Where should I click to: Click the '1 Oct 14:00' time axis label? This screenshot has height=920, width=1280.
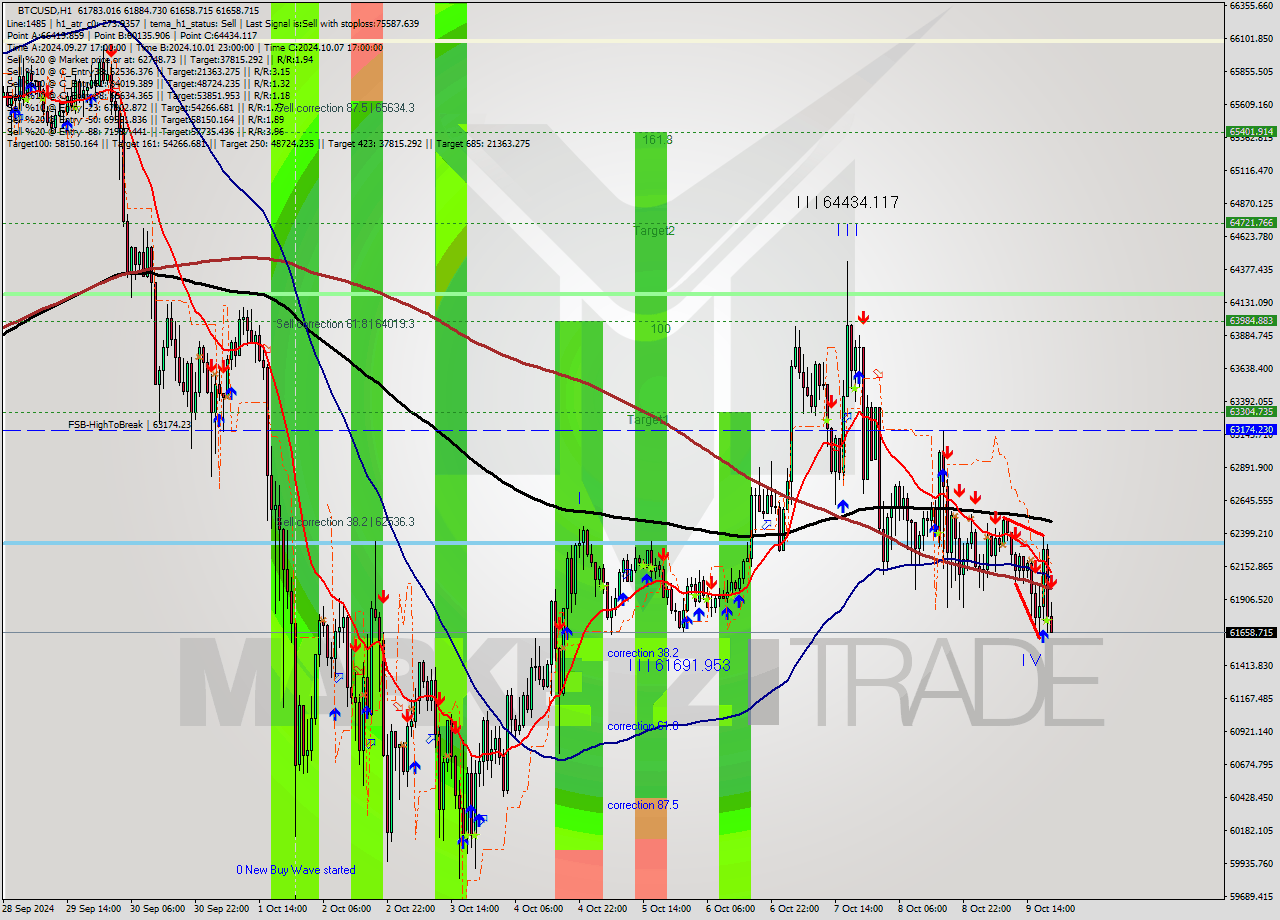(x=282, y=909)
